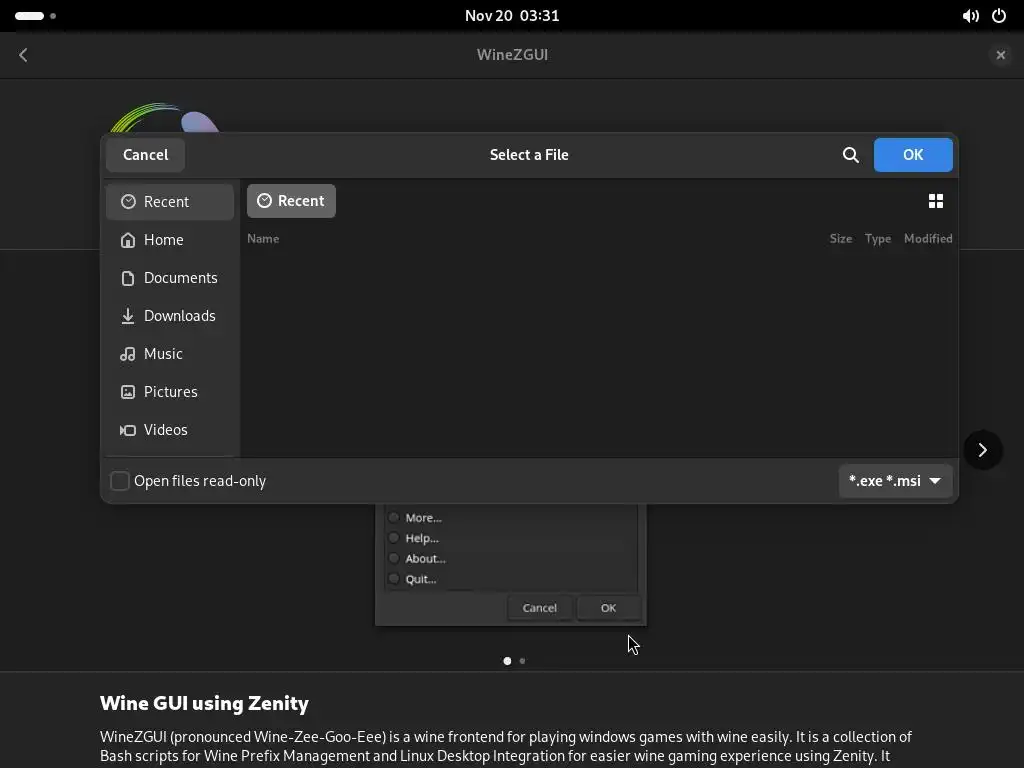Sort files by Modified column
Screen dimensions: 1024x768
click(x=928, y=238)
